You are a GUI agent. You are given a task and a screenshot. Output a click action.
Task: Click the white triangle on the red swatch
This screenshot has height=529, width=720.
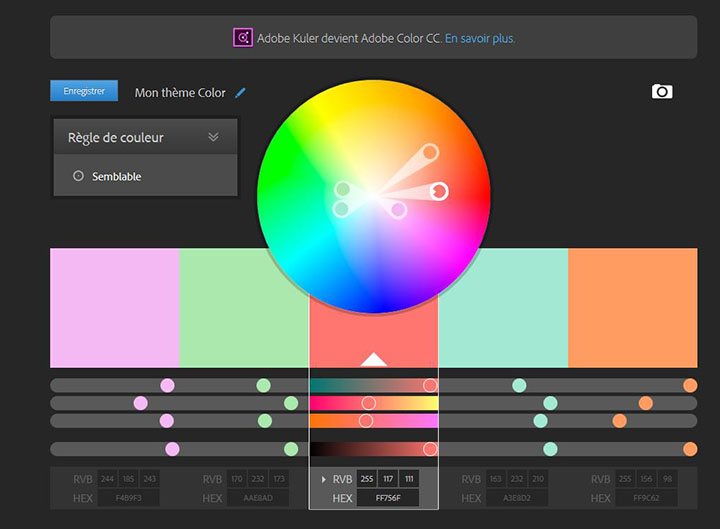[374, 359]
